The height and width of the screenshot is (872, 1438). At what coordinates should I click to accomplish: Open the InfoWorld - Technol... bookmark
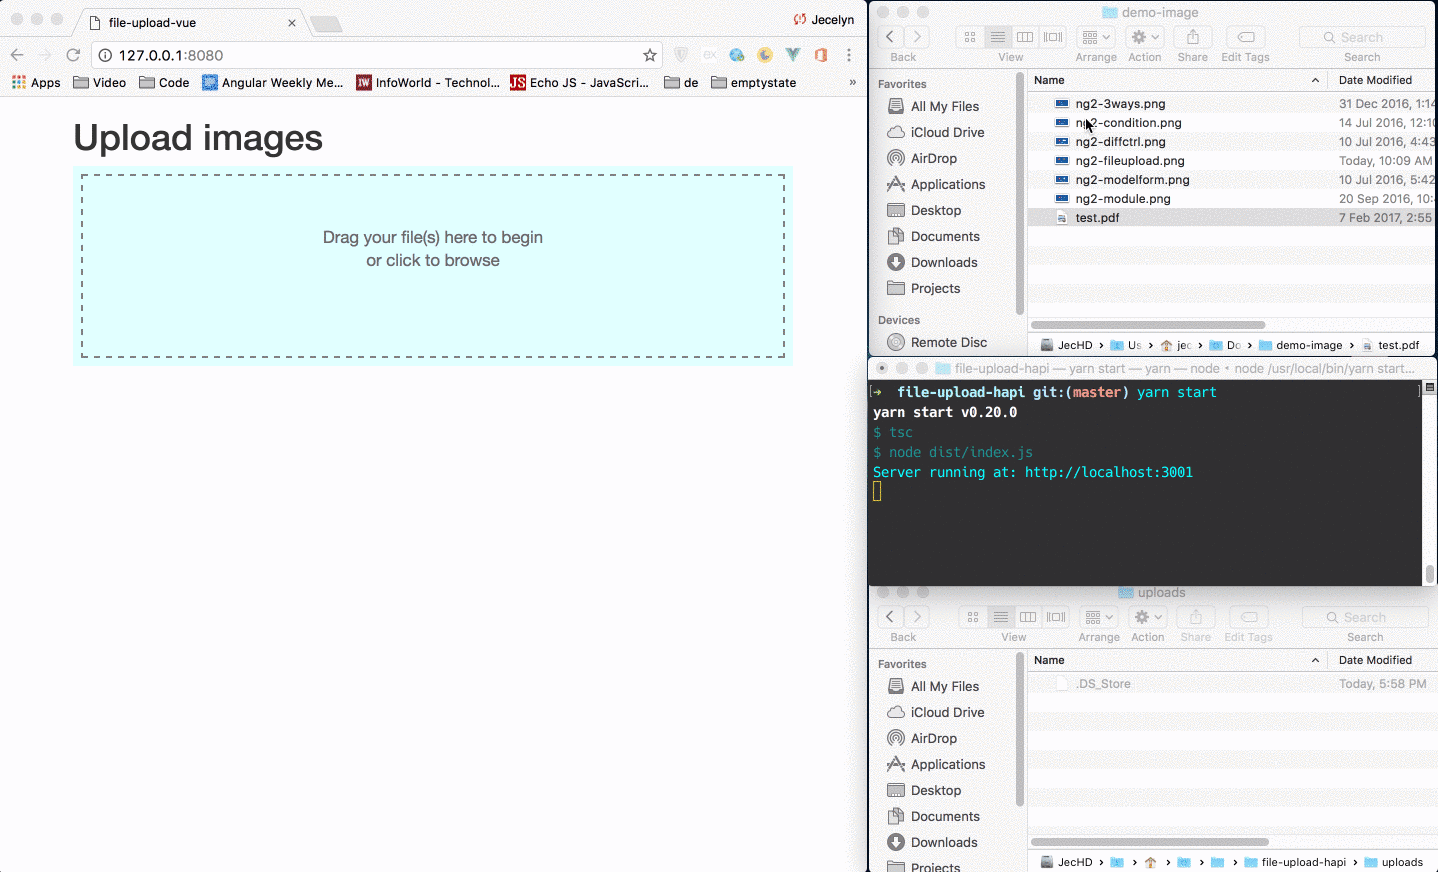click(428, 83)
